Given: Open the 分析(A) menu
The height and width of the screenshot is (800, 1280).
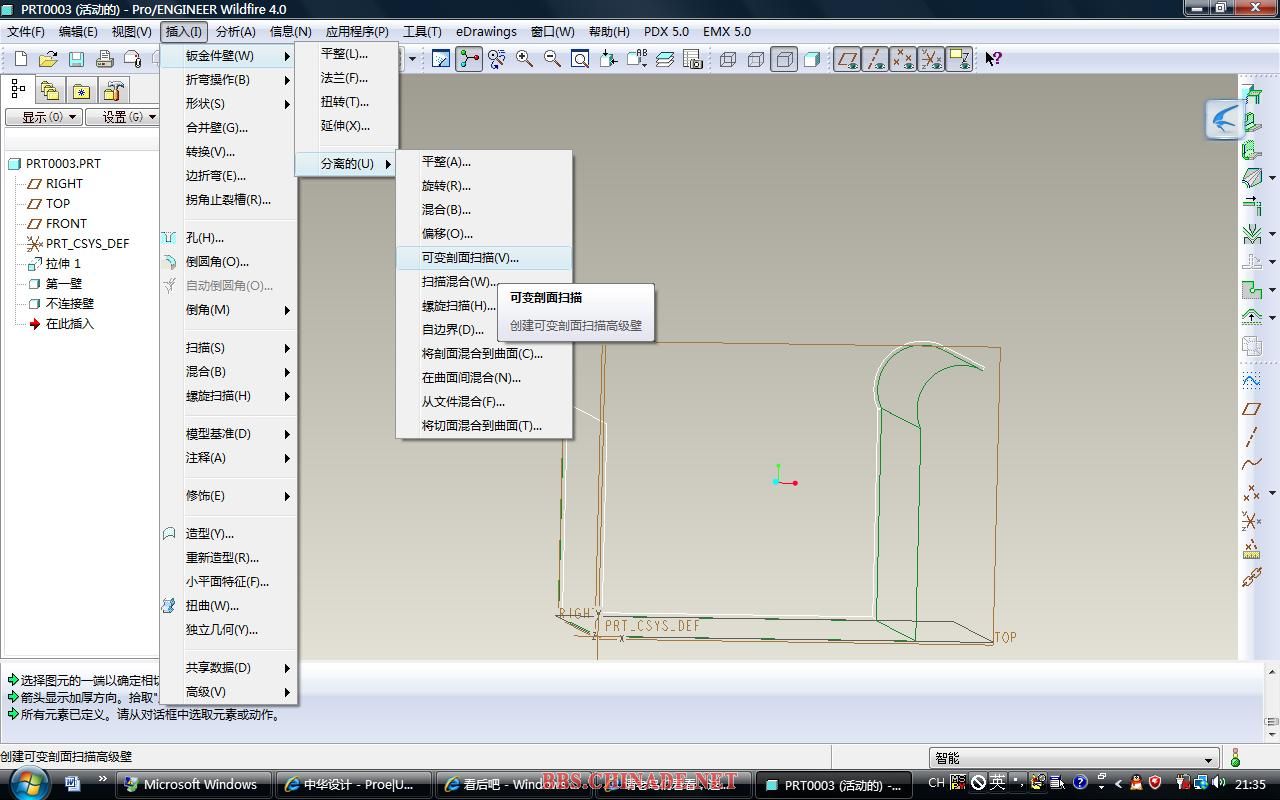Looking at the screenshot, I should 236,31.
